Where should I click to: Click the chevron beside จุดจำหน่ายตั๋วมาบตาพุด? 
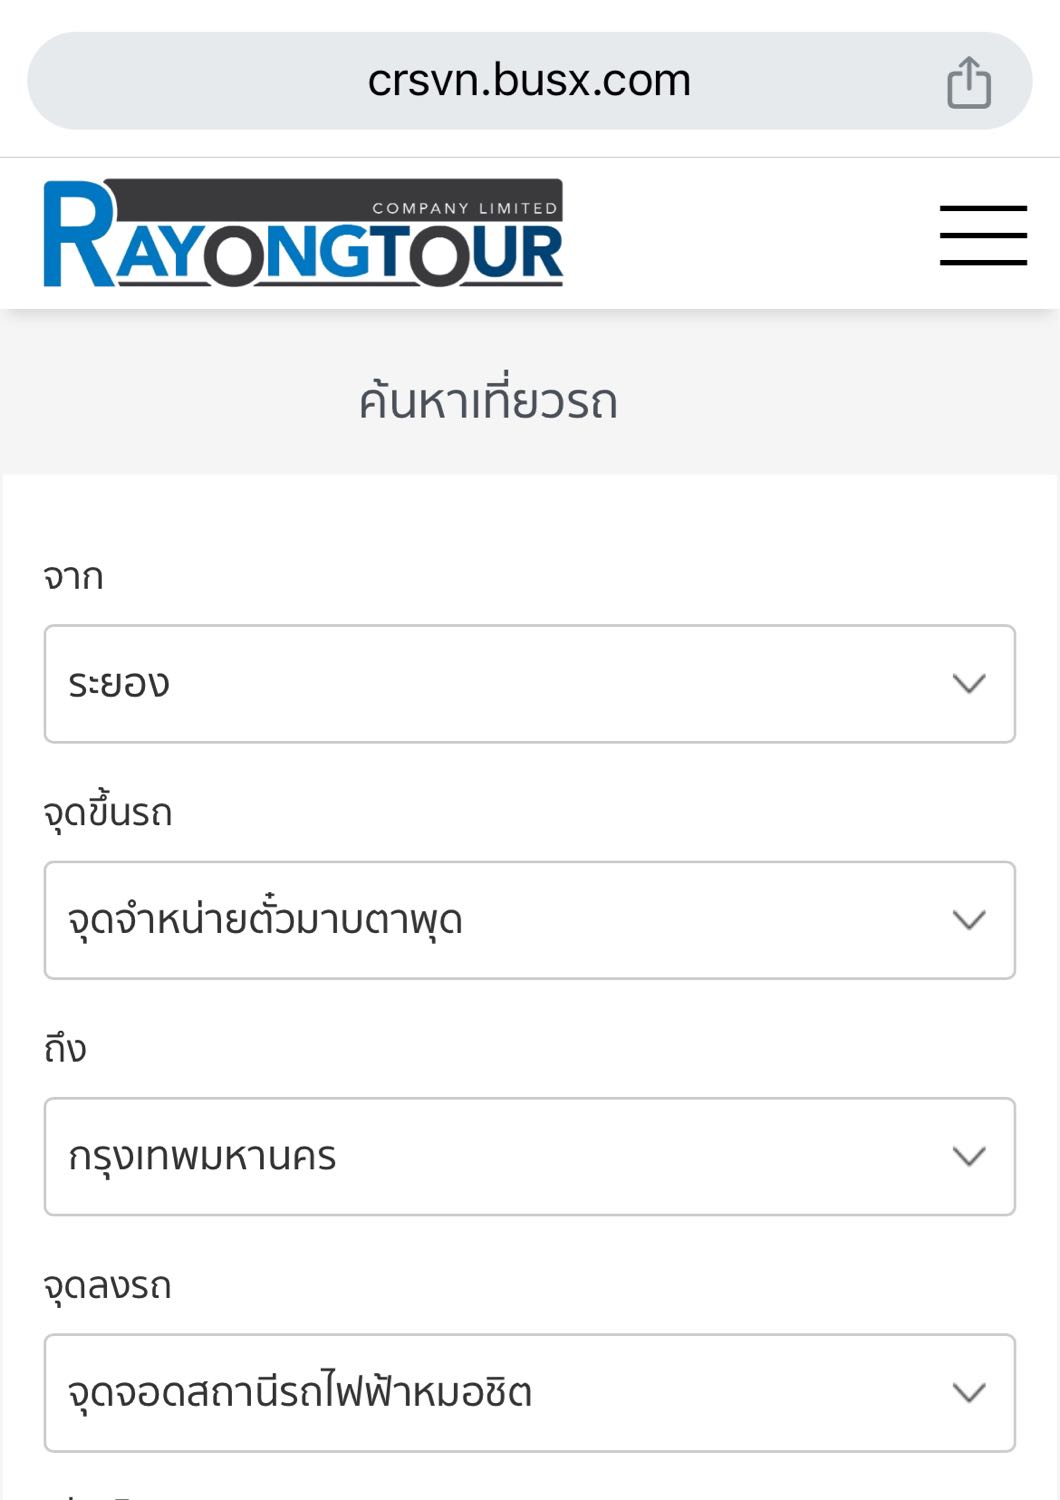point(968,920)
